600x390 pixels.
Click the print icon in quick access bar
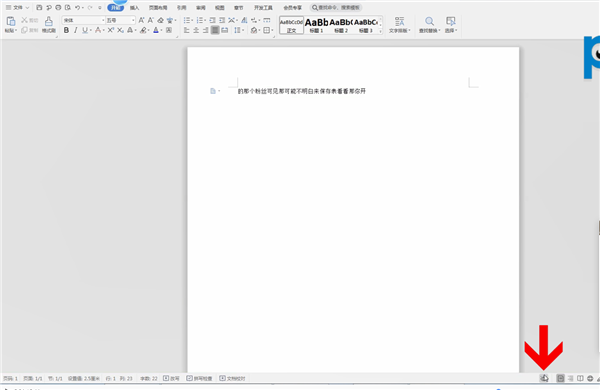pyautogui.click(x=58, y=8)
